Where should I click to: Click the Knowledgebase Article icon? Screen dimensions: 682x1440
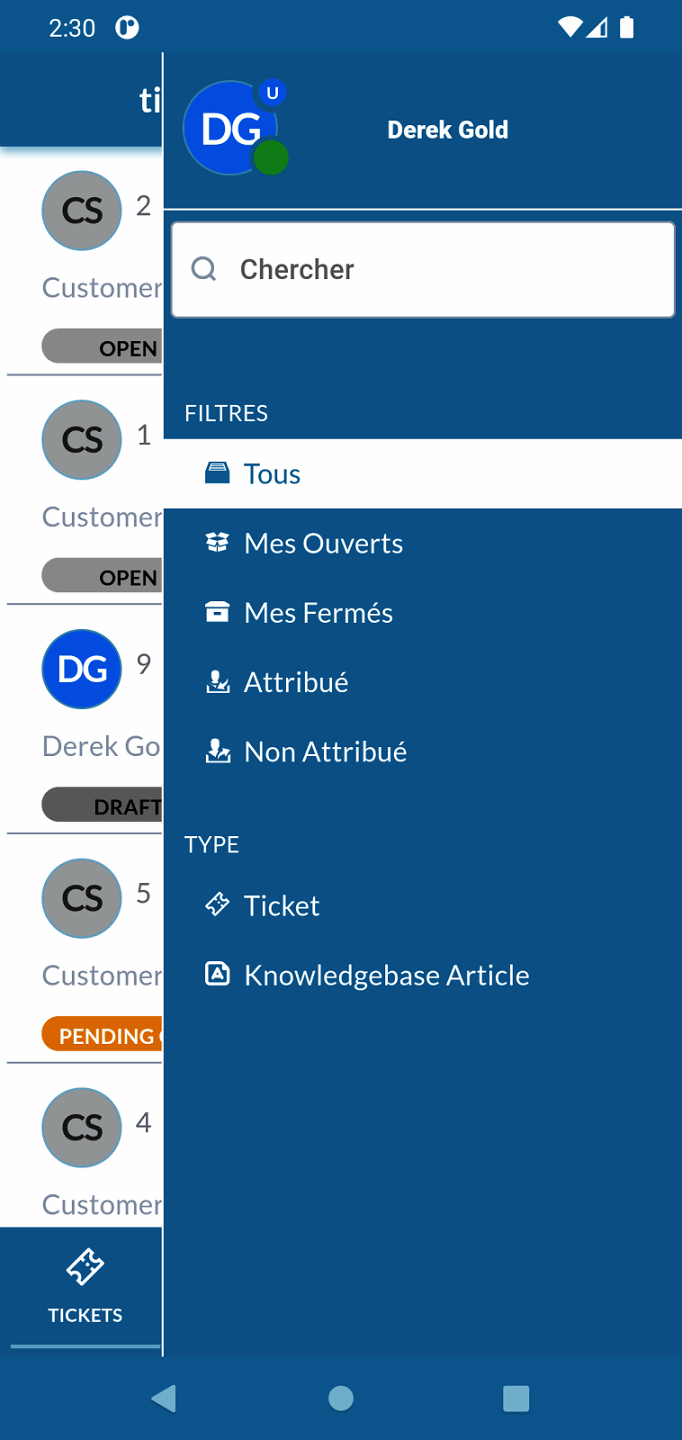[x=217, y=974]
